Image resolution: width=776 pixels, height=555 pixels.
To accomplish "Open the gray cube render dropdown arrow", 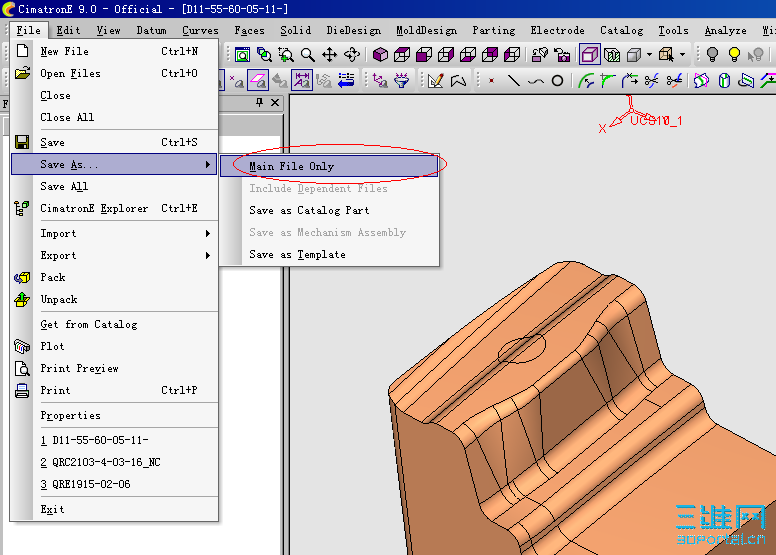I will click(649, 54).
